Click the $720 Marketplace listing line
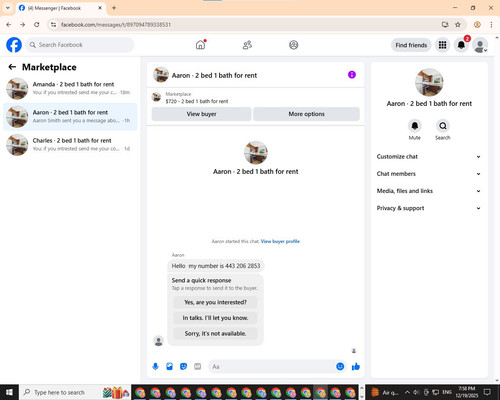Screen dimensions: 500x400 [x=197, y=101]
